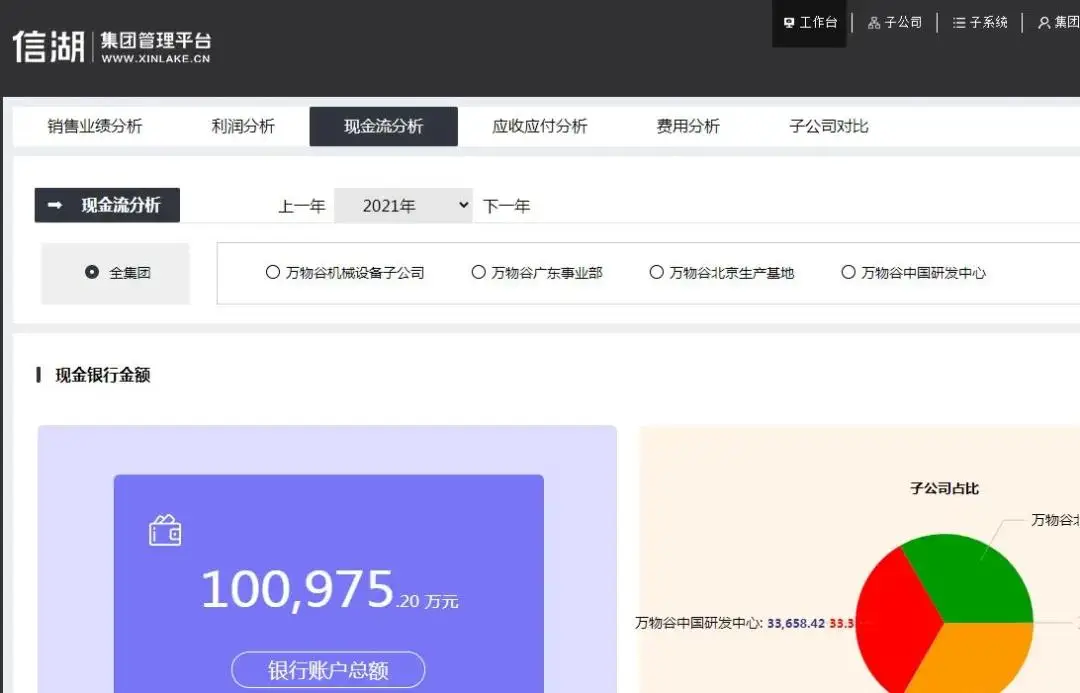
Task: Click the 银行账户总额 button
Action: coord(327,670)
